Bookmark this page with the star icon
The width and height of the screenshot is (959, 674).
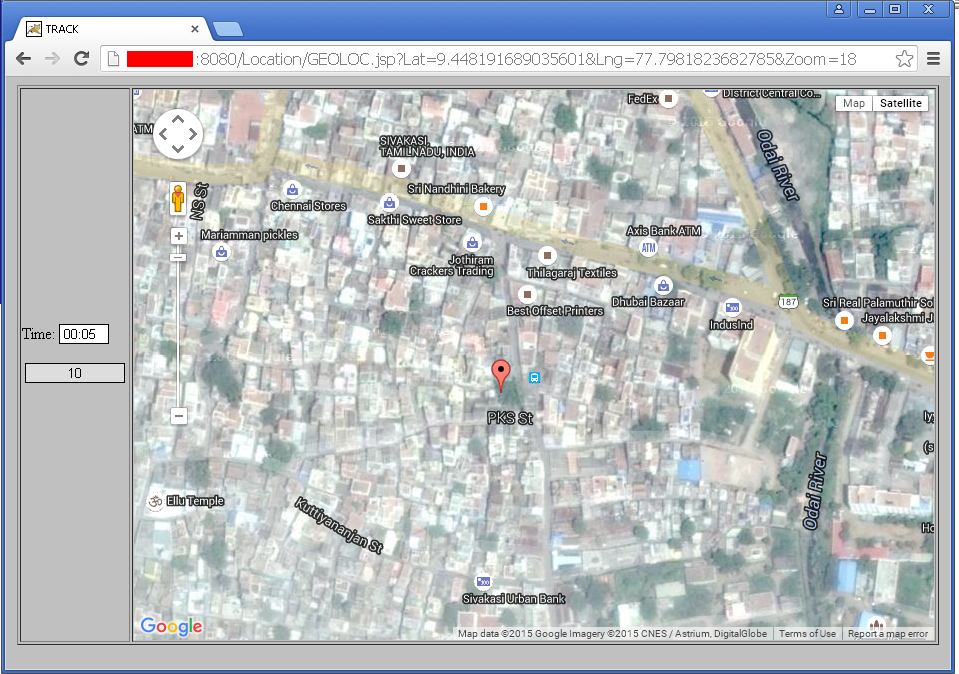tap(904, 59)
